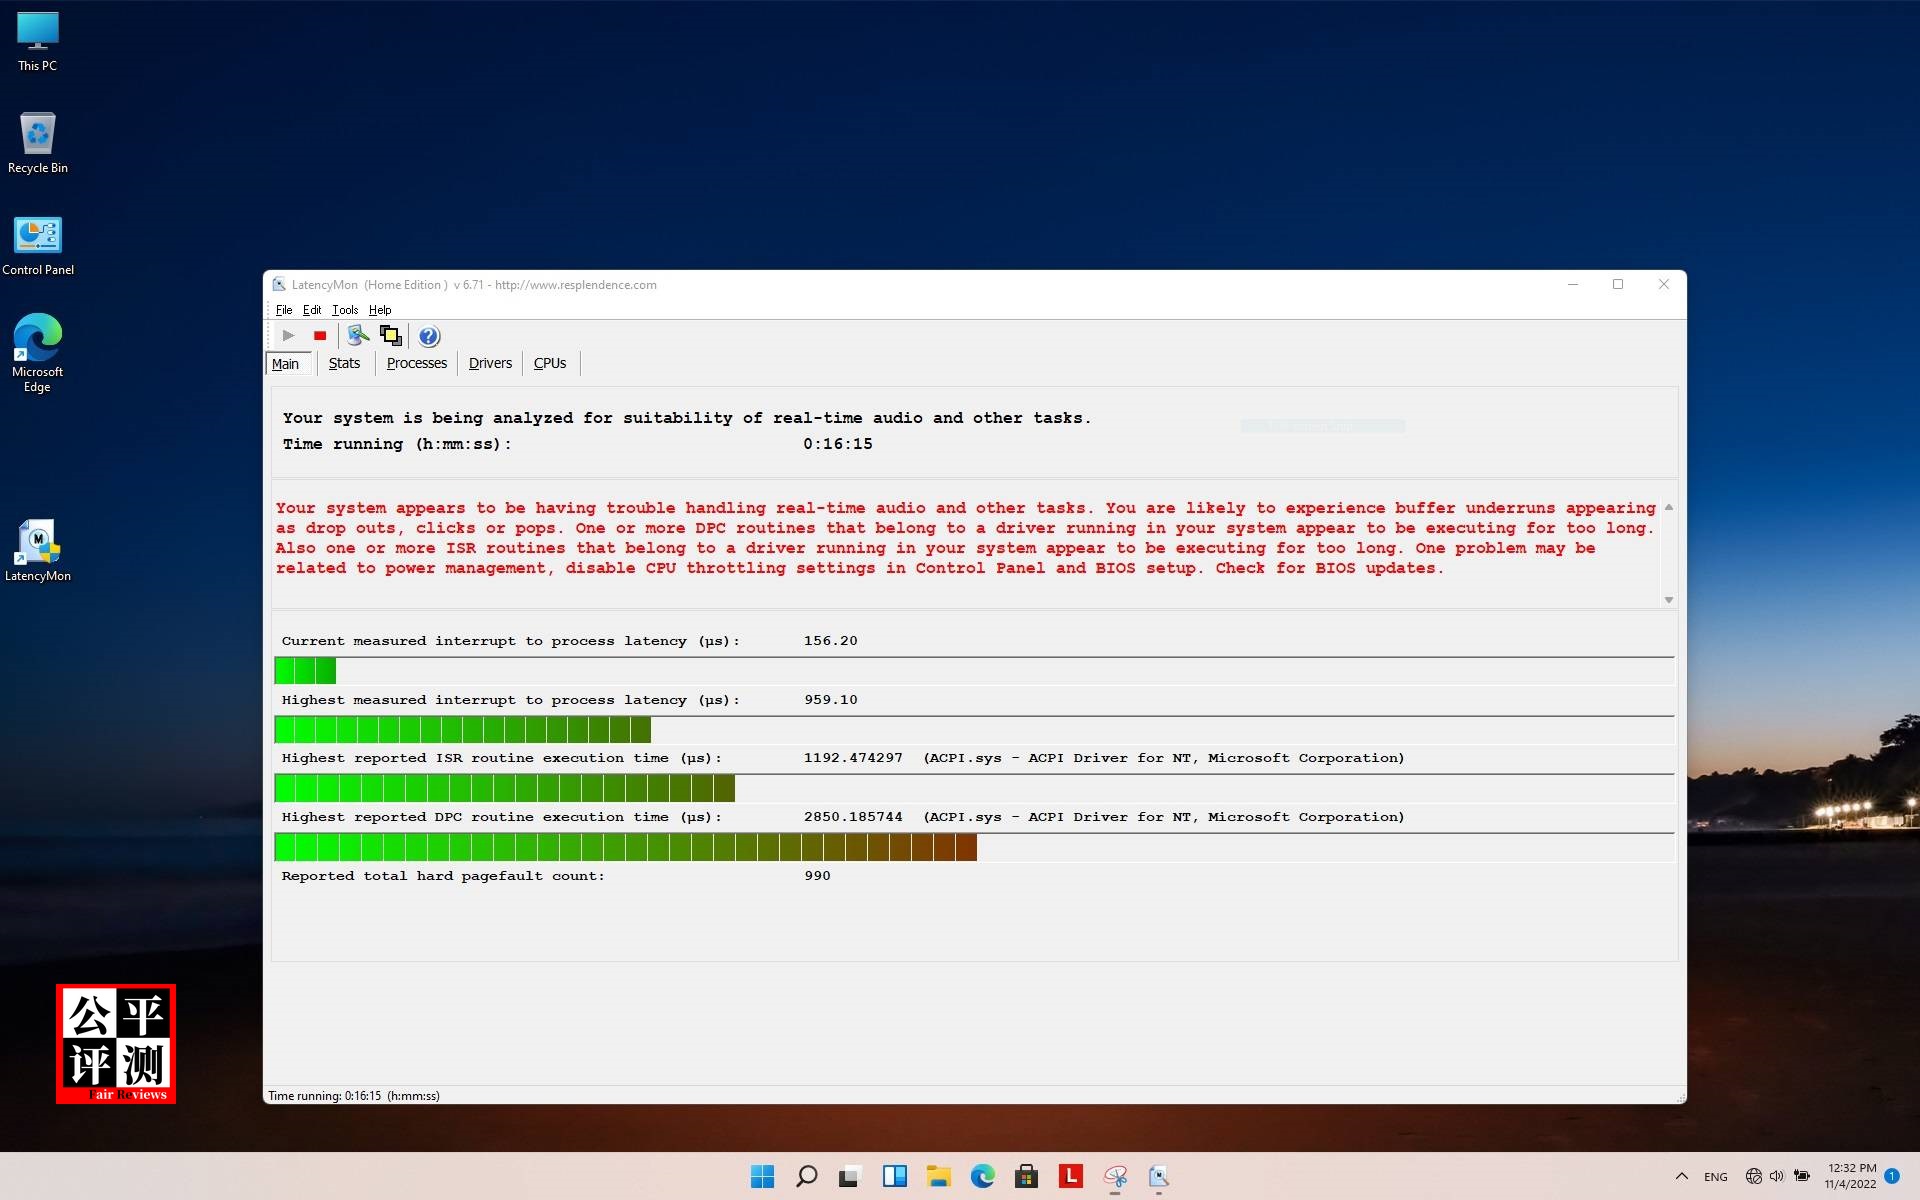Open Microsoft Edge from the taskbar
1920x1200 pixels.
[984, 1177]
